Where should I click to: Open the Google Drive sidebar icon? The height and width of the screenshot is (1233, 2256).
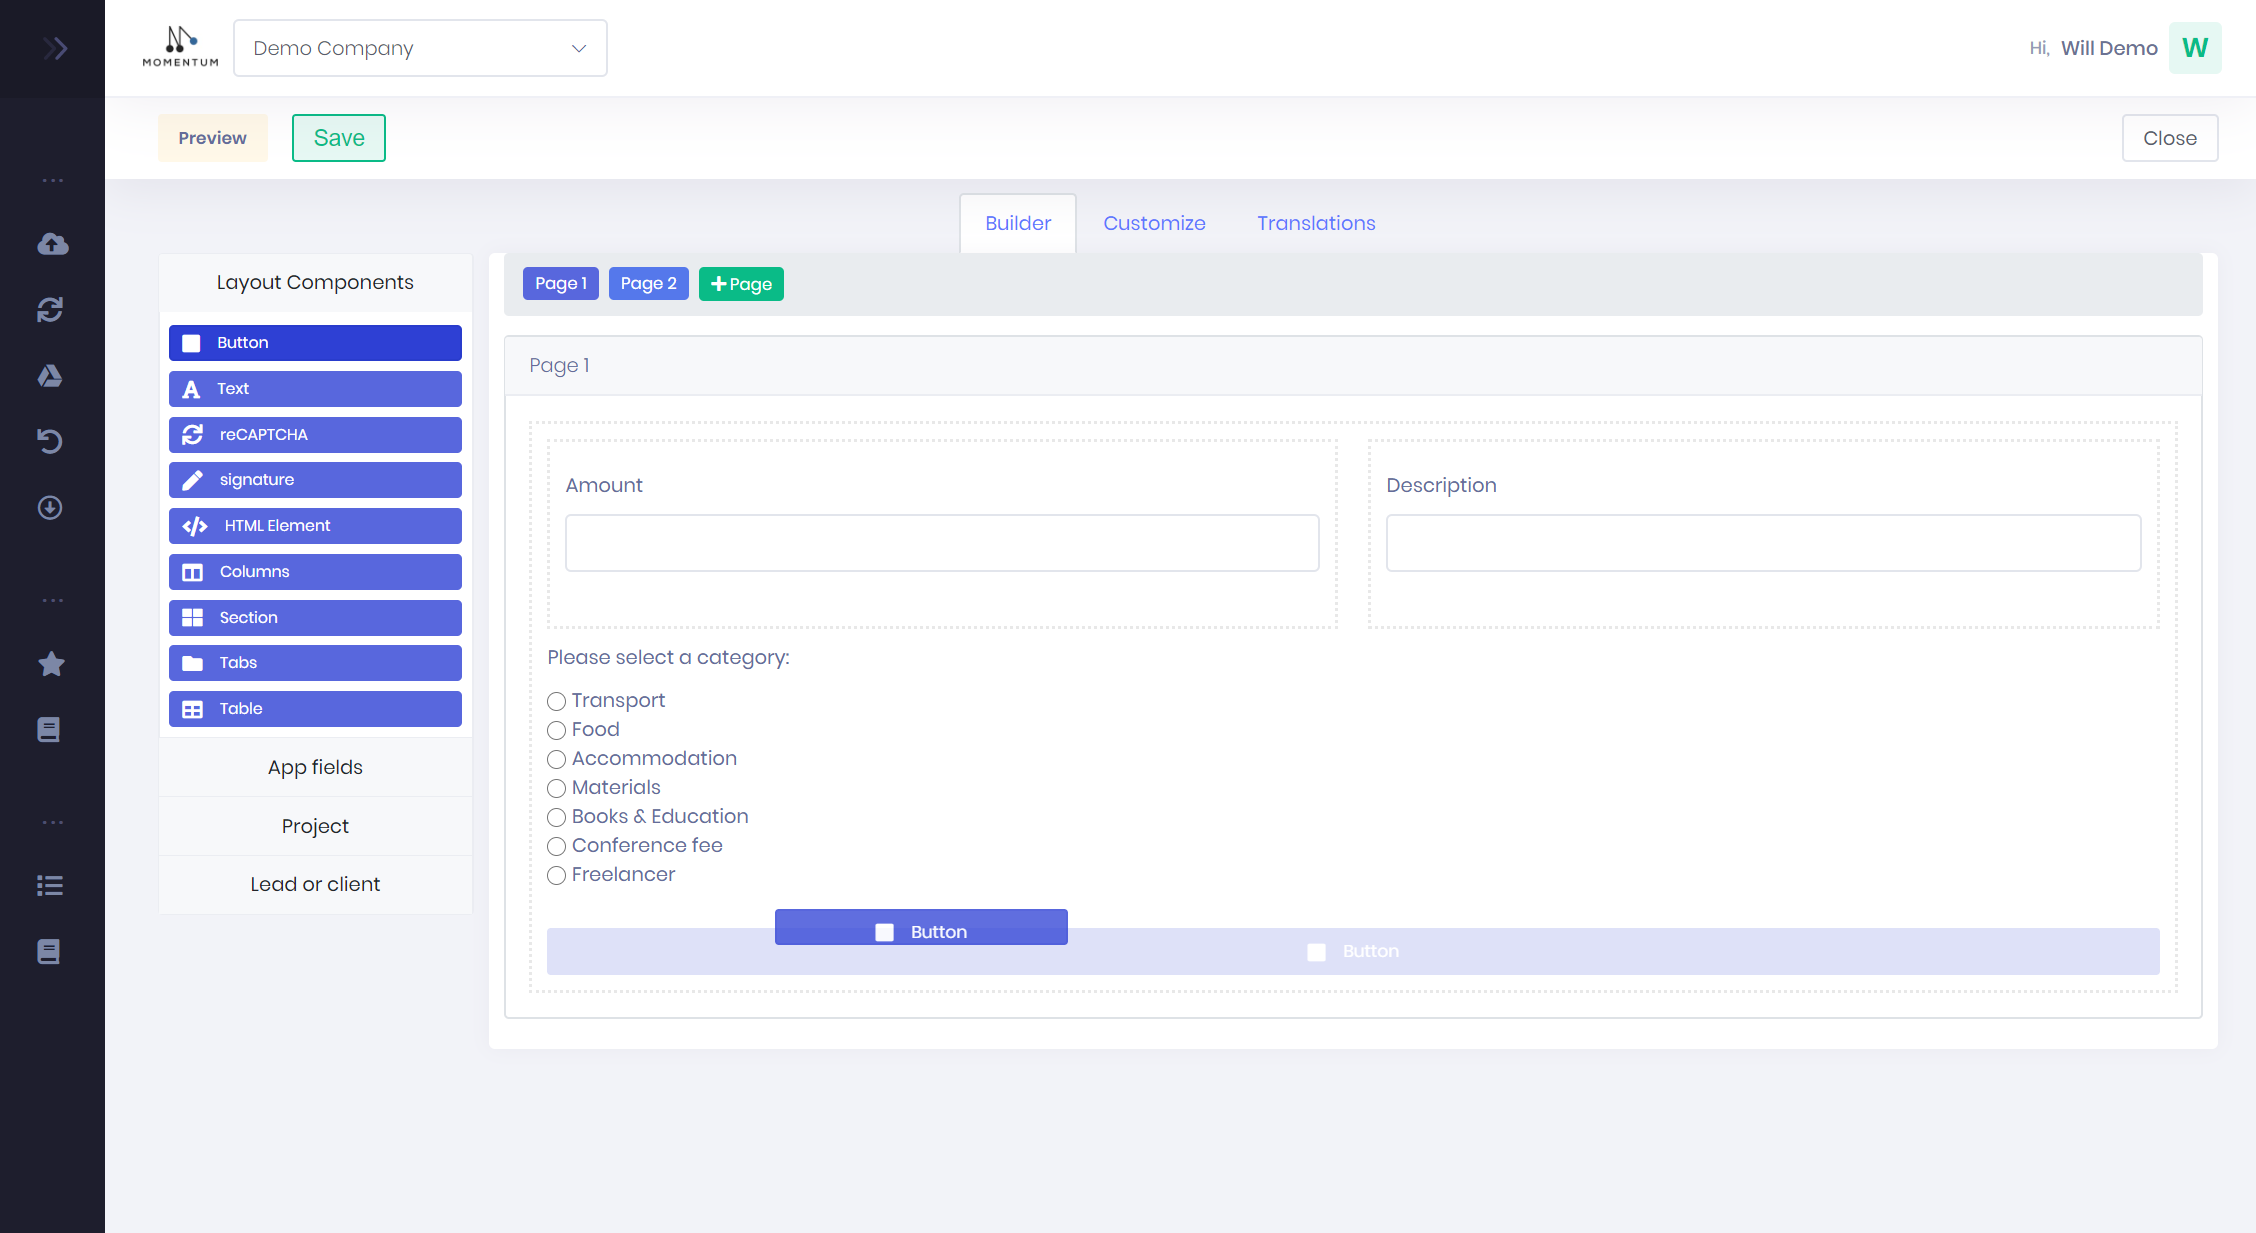(50, 376)
